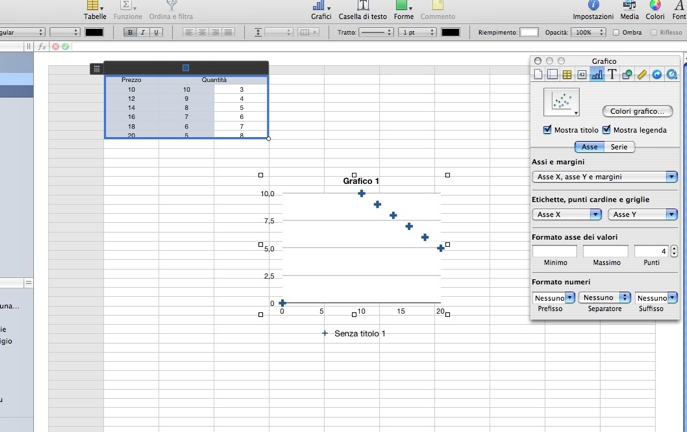Viewport: 687px width, 432px height.
Task: Switch to Cells format inspector tab
Action: click(582, 74)
